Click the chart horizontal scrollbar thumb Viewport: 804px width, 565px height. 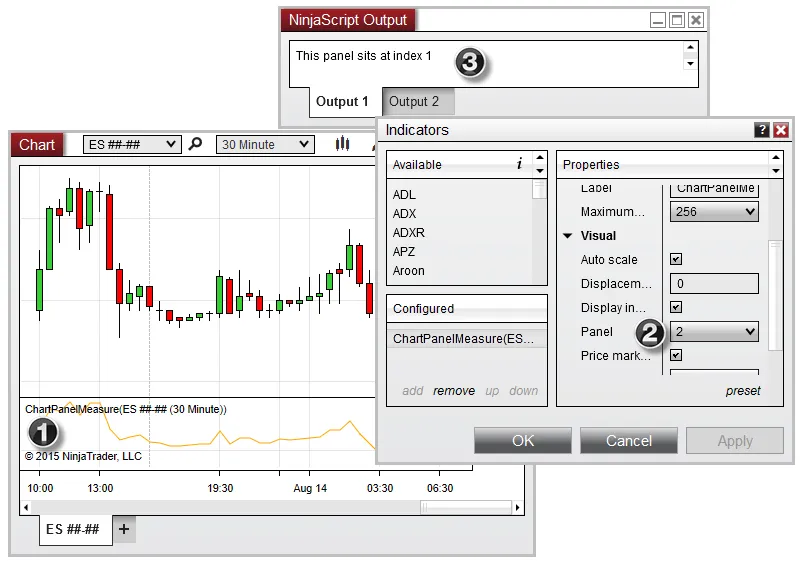click(466, 508)
